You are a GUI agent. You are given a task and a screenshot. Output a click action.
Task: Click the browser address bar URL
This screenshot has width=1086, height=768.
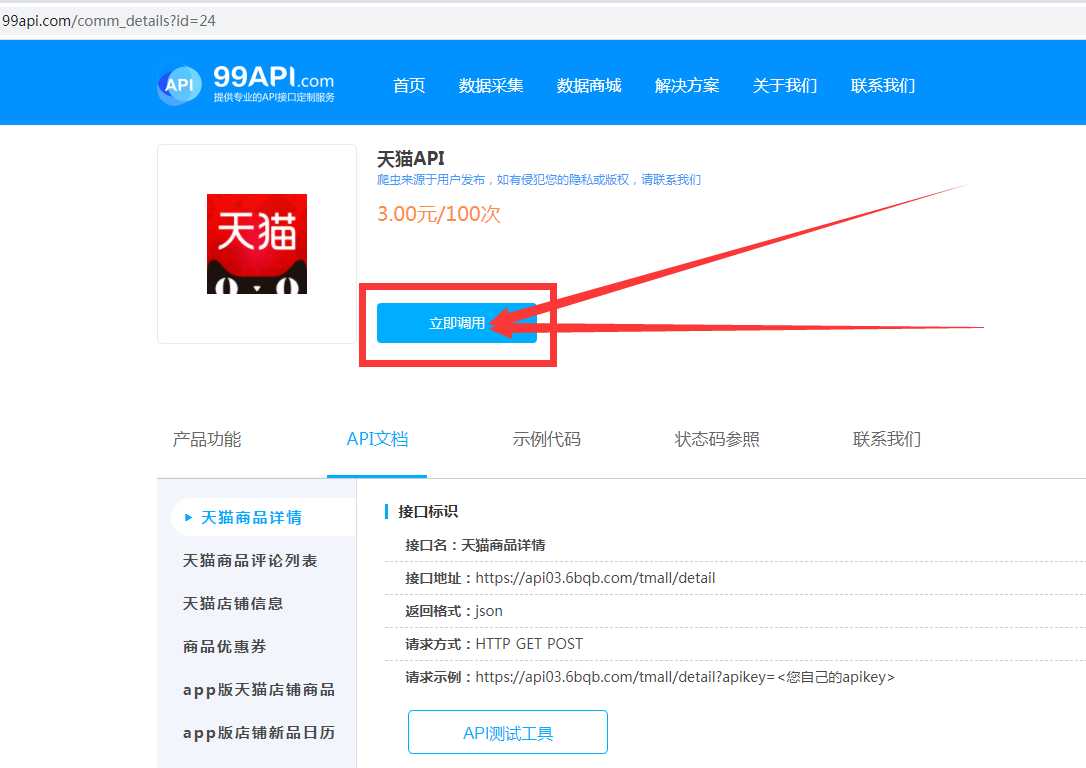pos(109,21)
